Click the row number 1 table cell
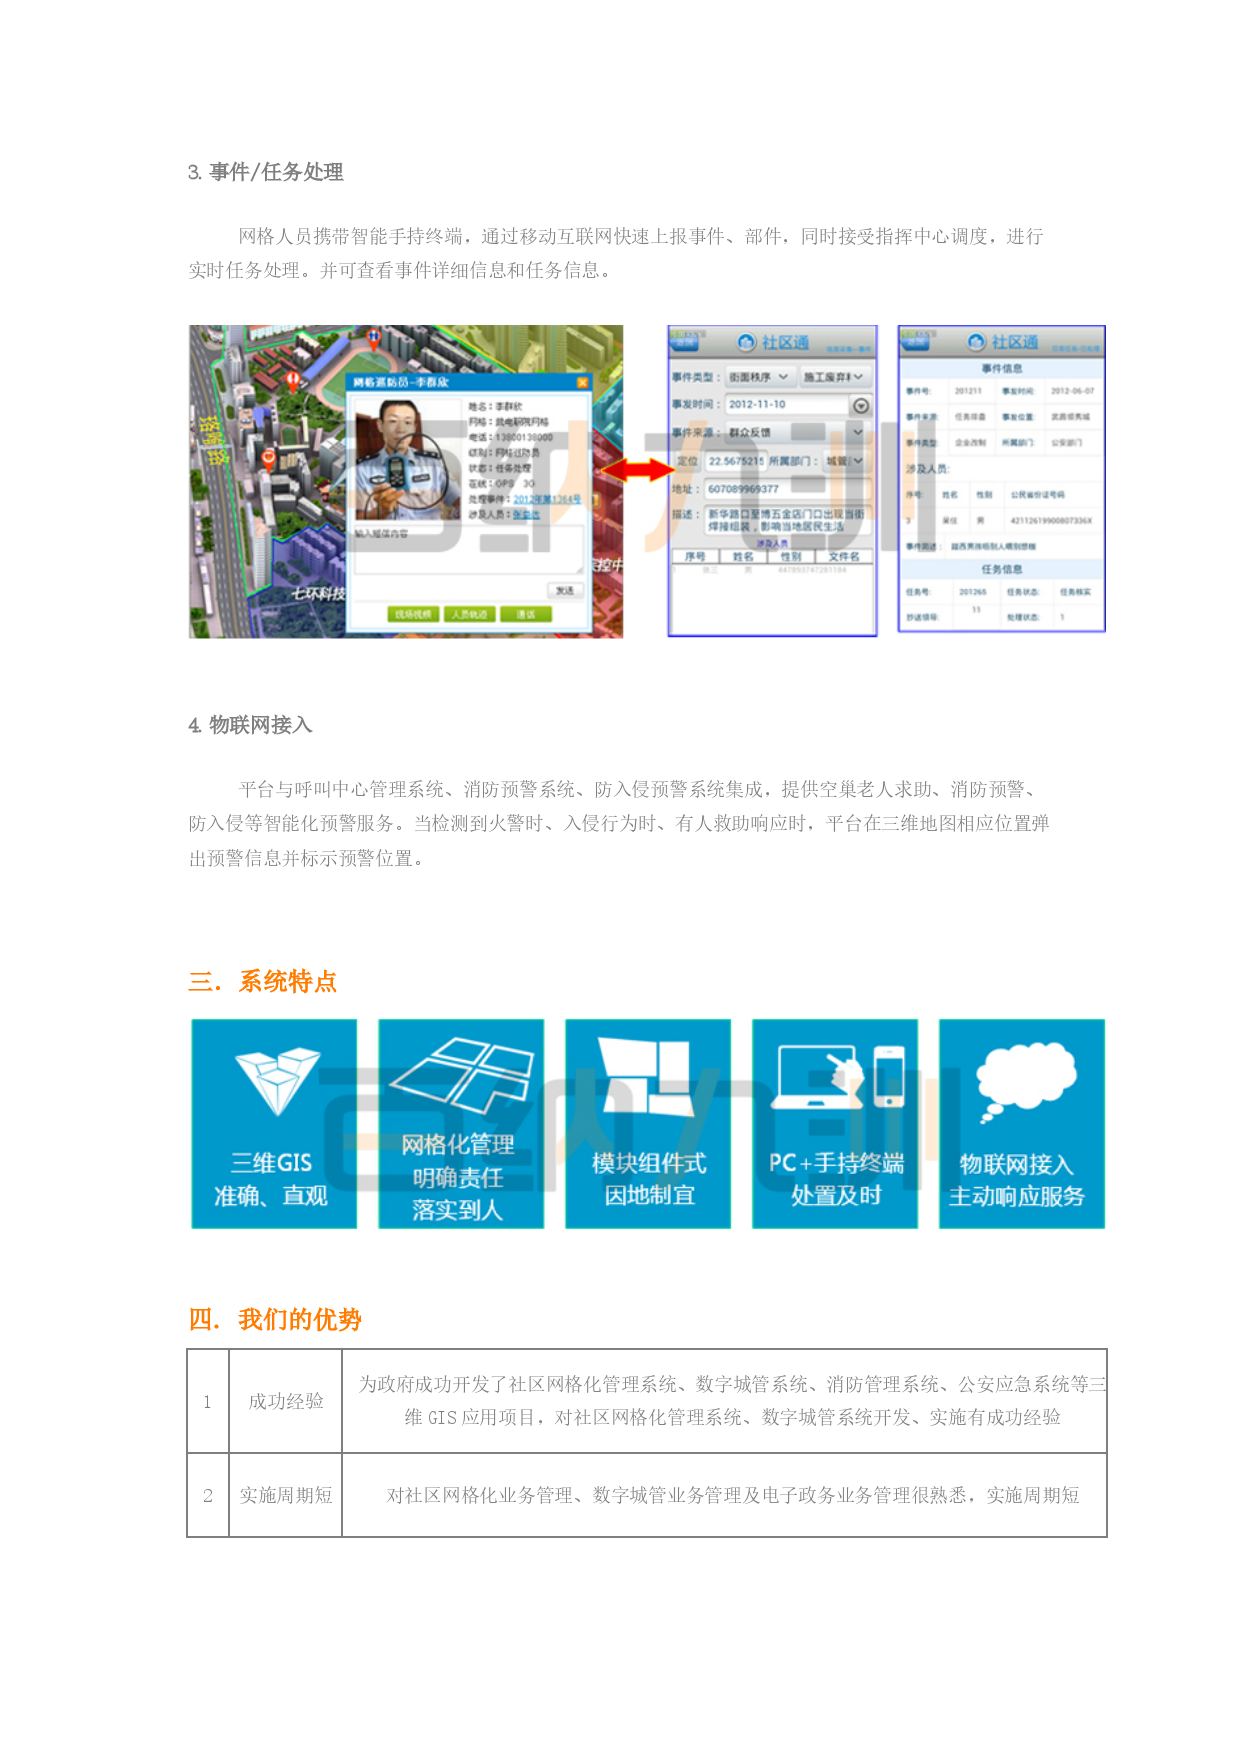 click(208, 1401)
